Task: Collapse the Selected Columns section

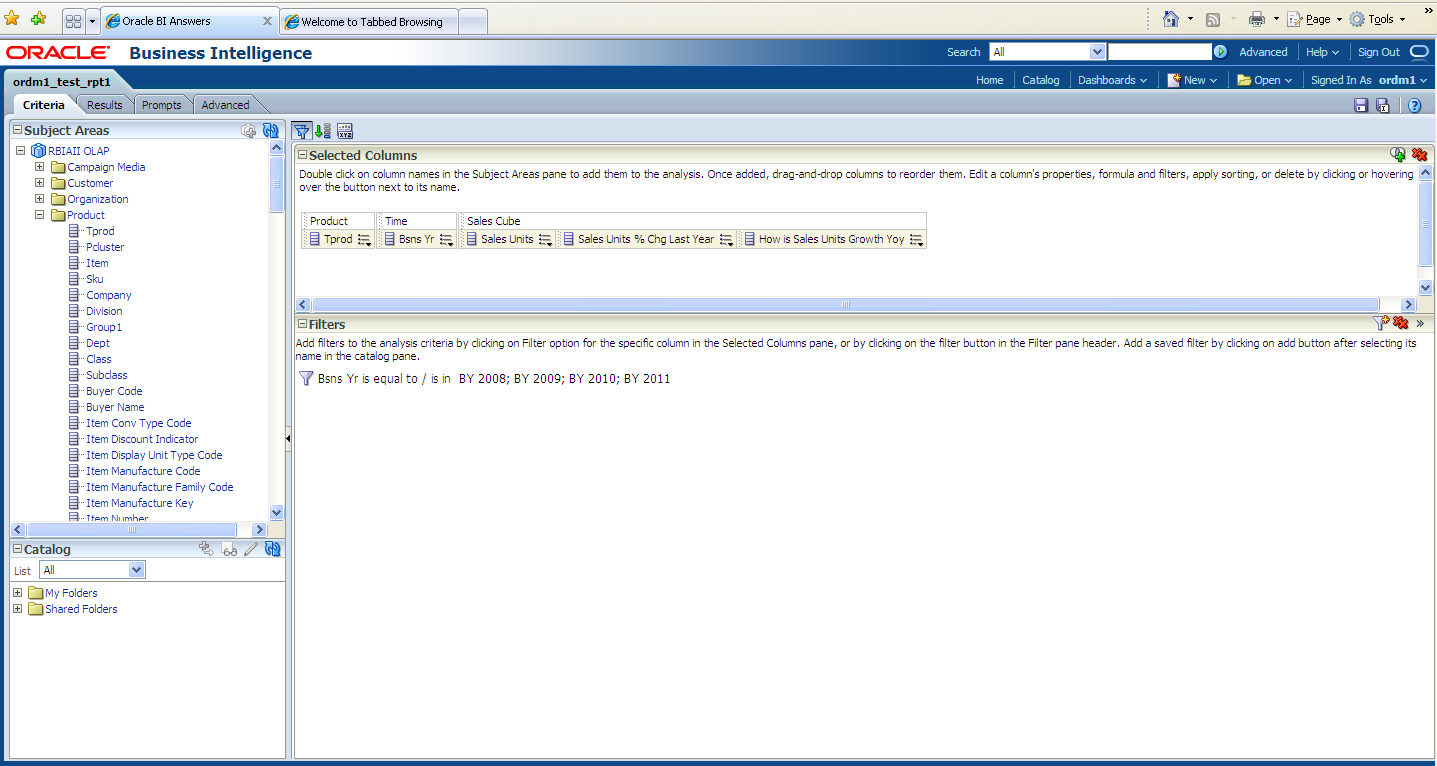Action: click(301, 155)
